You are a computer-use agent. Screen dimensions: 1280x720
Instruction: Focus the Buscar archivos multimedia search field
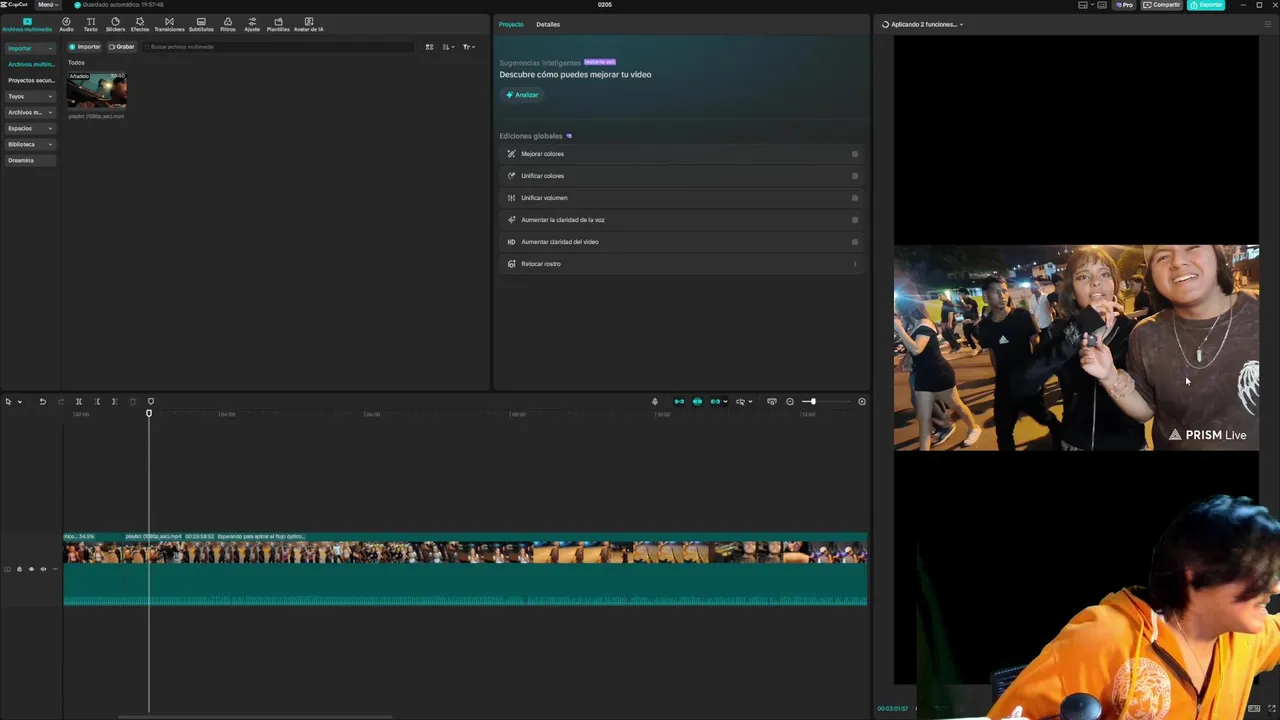[277, 47]
